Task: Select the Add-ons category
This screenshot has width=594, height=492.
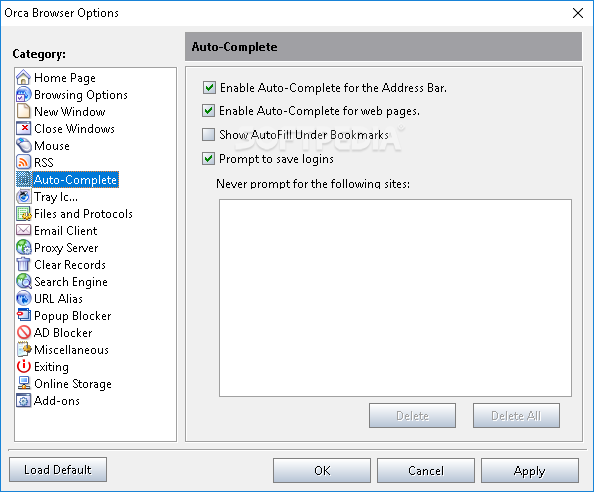Action: [57, 401]
